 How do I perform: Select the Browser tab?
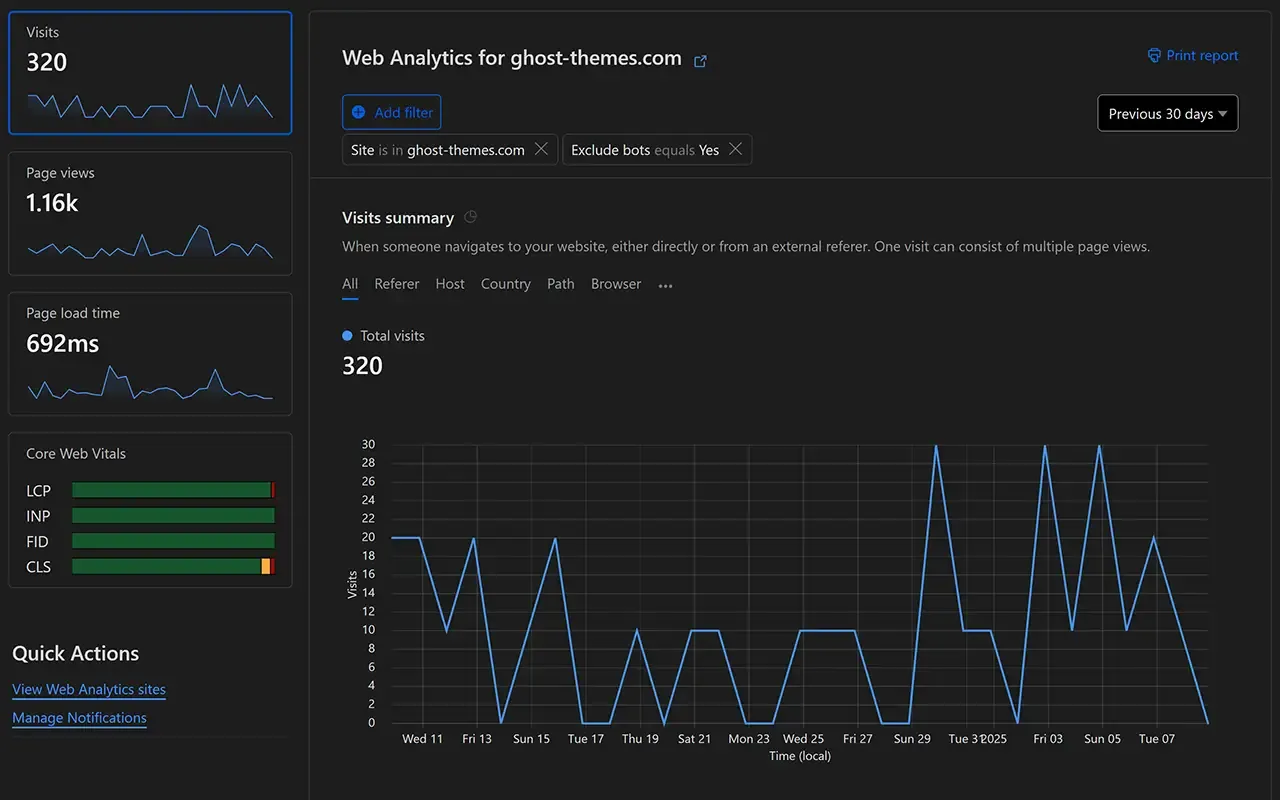point(615,284)
